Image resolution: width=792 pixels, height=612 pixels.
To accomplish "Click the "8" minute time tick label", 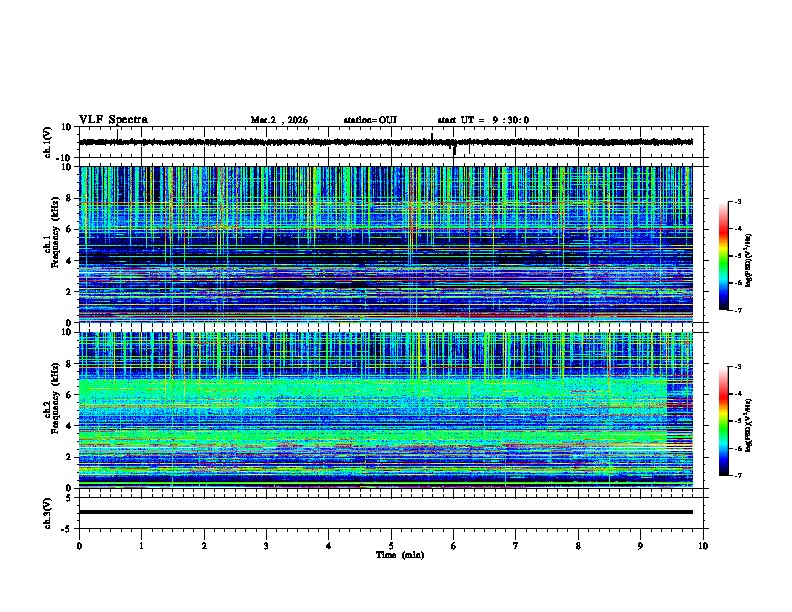I will click(578, 546).
